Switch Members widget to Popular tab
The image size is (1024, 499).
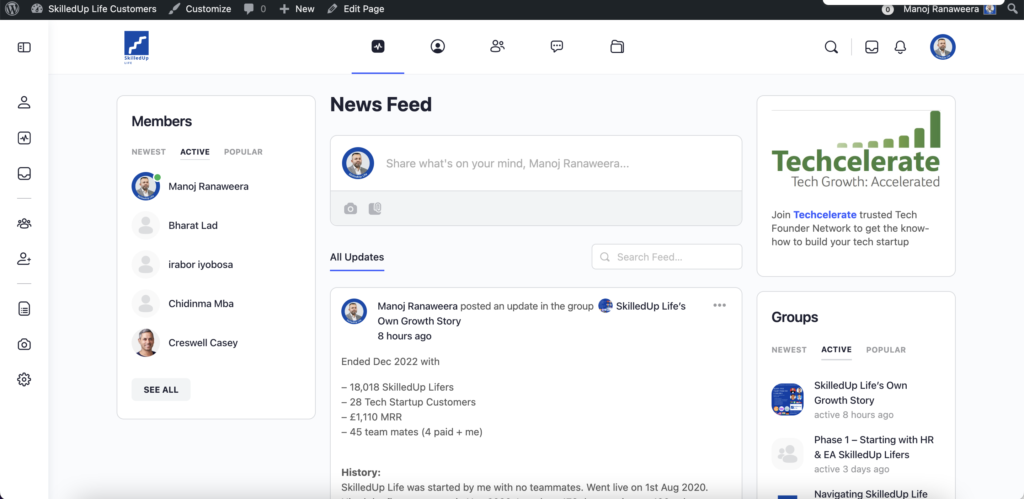[243, 152]
